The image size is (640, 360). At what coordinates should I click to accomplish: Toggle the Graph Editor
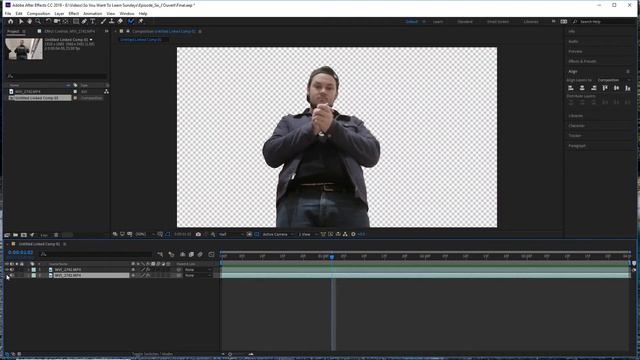[x=211, y=254]
